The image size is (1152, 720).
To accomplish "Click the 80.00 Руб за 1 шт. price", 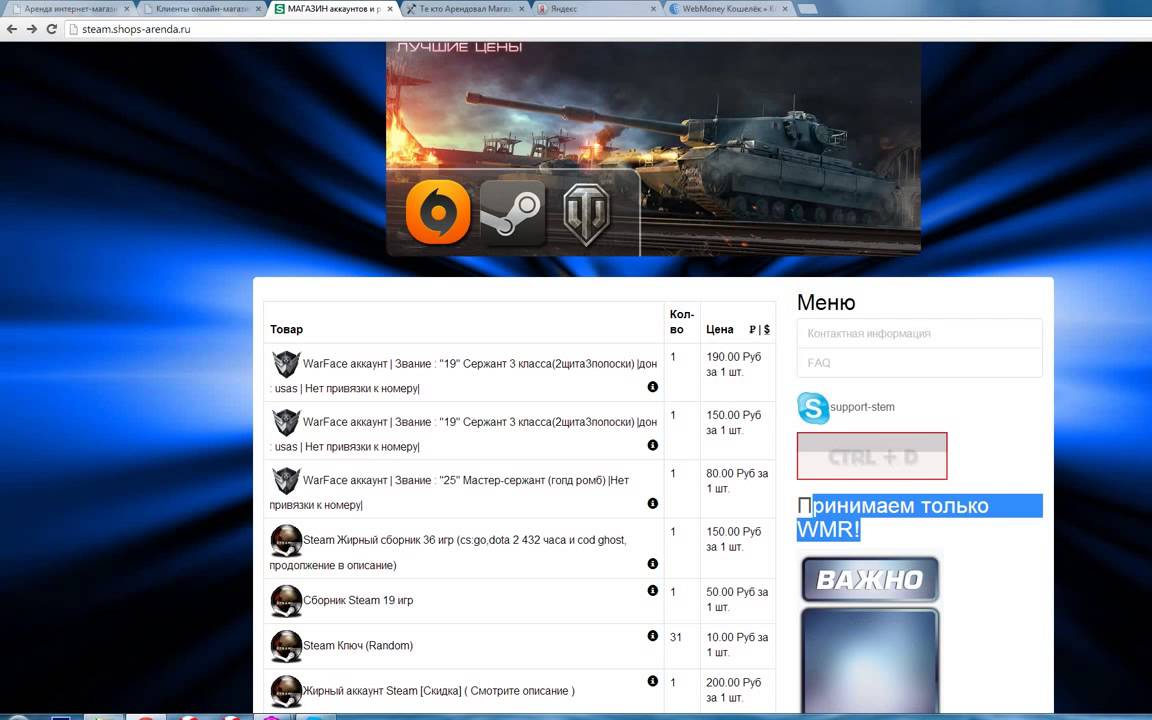I will (x=737, y=481).
